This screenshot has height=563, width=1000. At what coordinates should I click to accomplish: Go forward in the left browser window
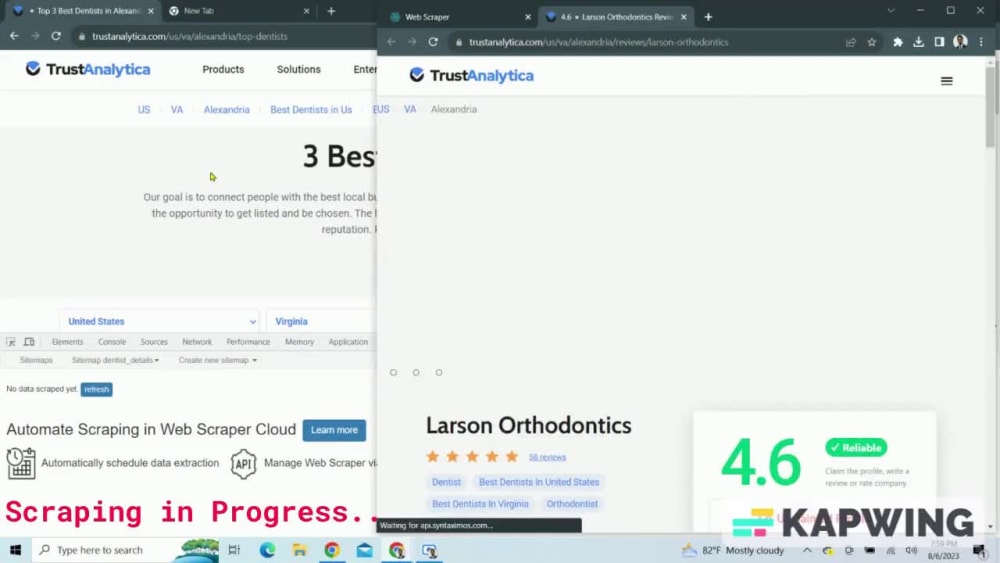[x=35, y=36]
